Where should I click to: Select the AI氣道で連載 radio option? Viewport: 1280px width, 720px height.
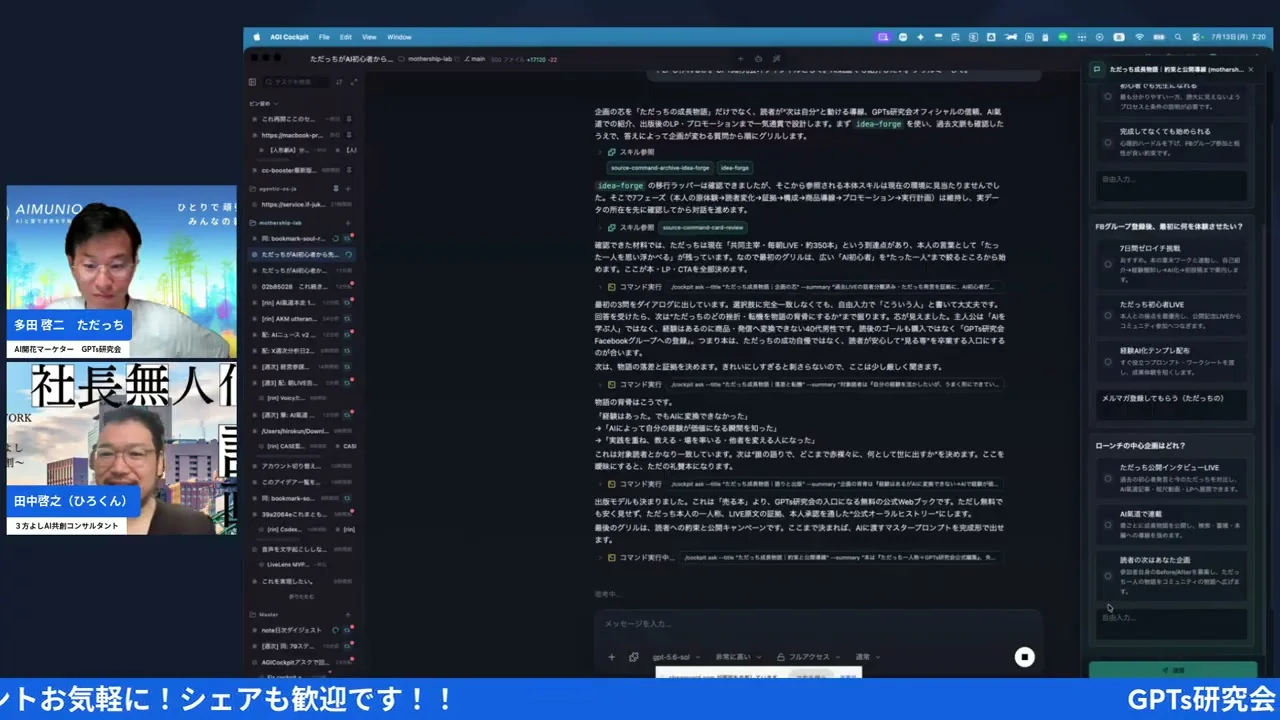pos(1107,525)
